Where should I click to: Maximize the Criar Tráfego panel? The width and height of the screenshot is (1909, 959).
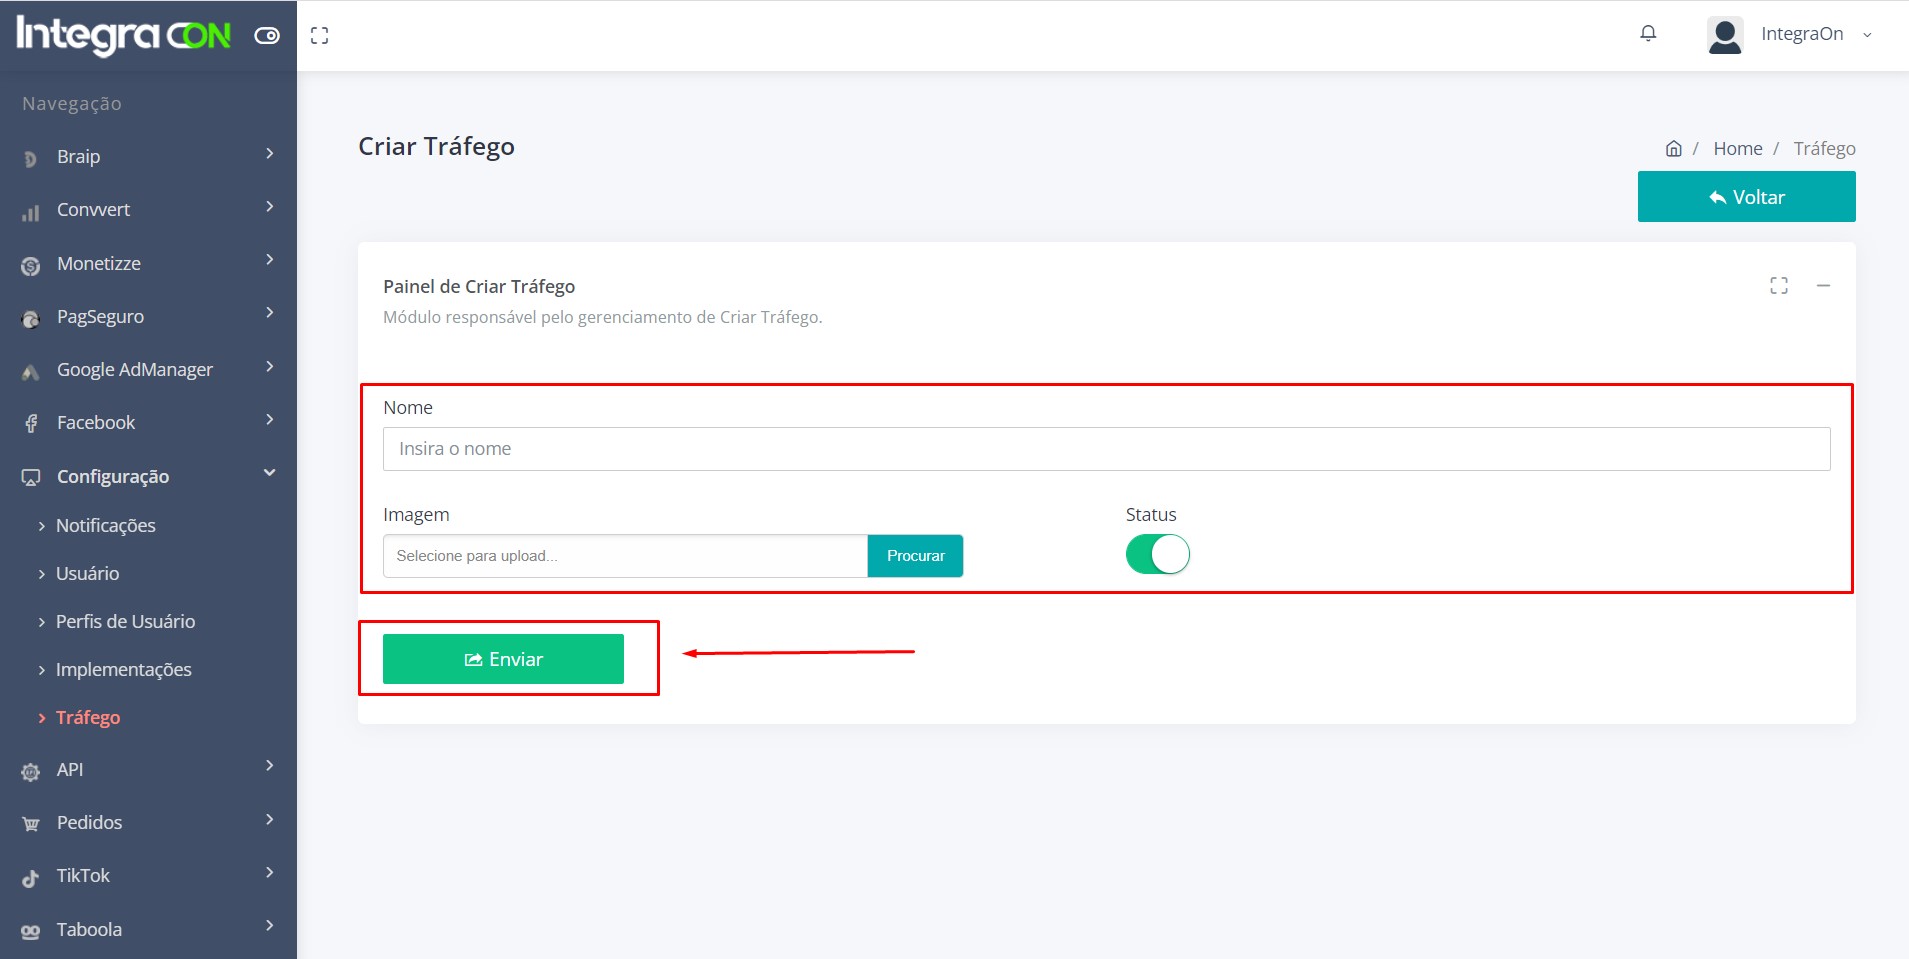(1778, 286)
